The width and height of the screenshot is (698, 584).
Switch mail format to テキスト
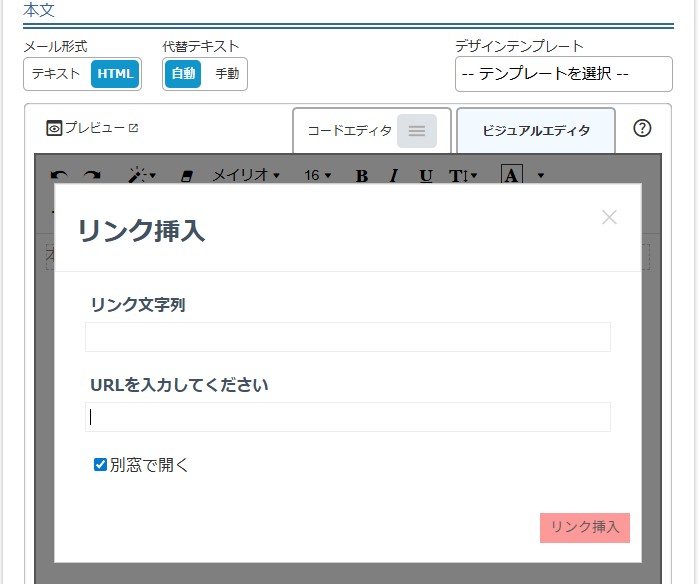[56, 74]
